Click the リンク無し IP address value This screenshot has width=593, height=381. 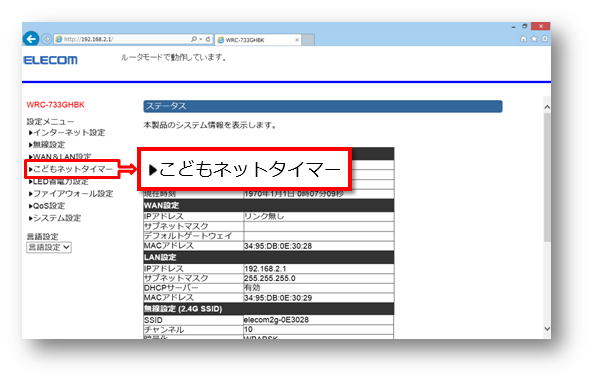[x=264, y=216]
